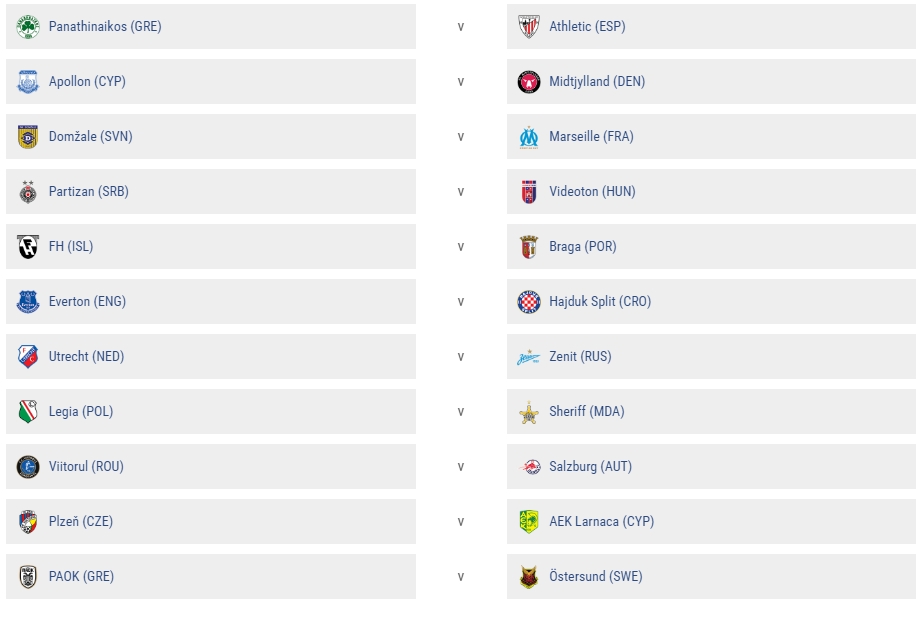Click the Östersund club crest icon
Image resolution: width=917 pixels, height=622 pixels.
529,577
